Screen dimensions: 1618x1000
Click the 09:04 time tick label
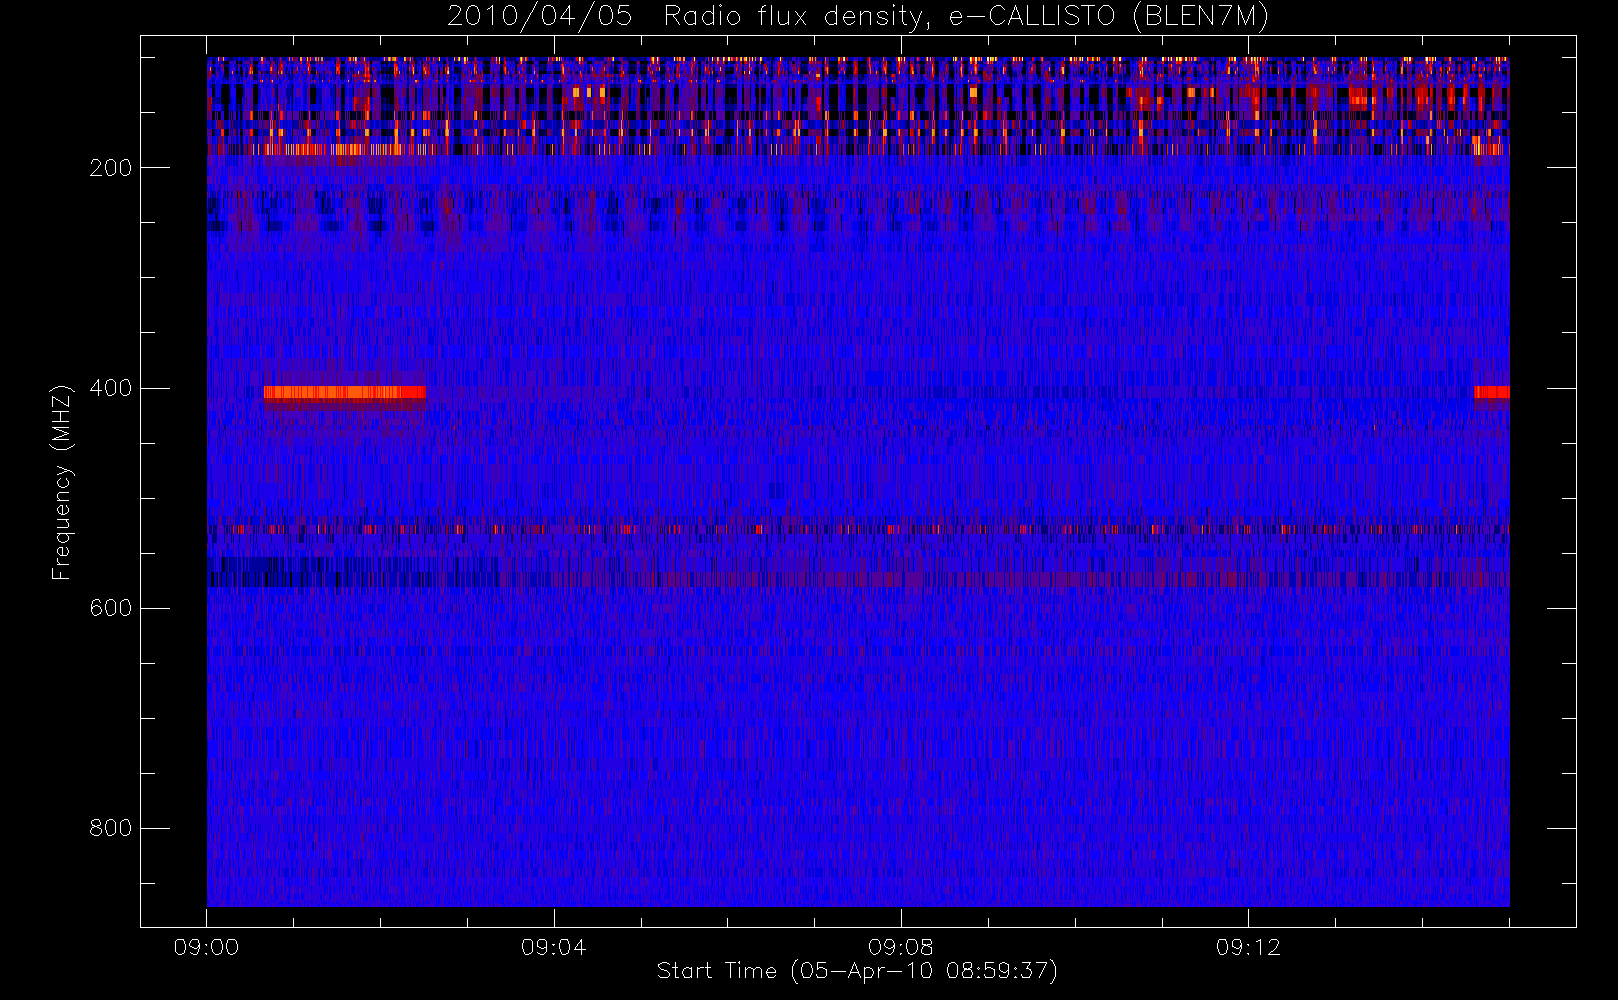pos(553,947)
